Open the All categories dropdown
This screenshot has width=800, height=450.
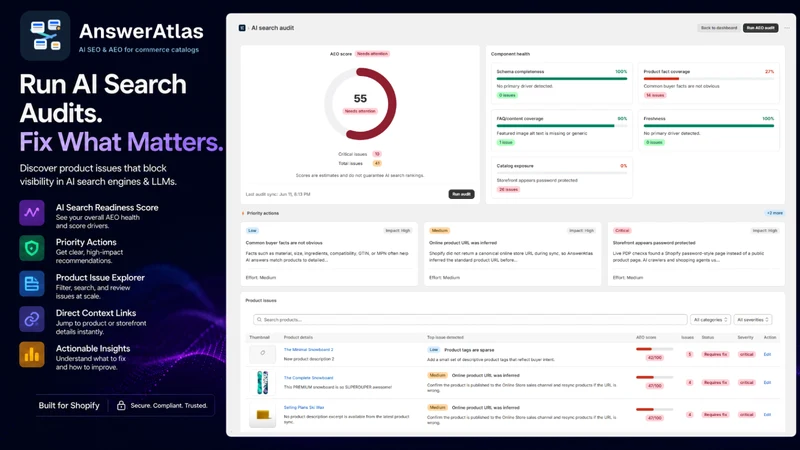(x=710, y=320)
